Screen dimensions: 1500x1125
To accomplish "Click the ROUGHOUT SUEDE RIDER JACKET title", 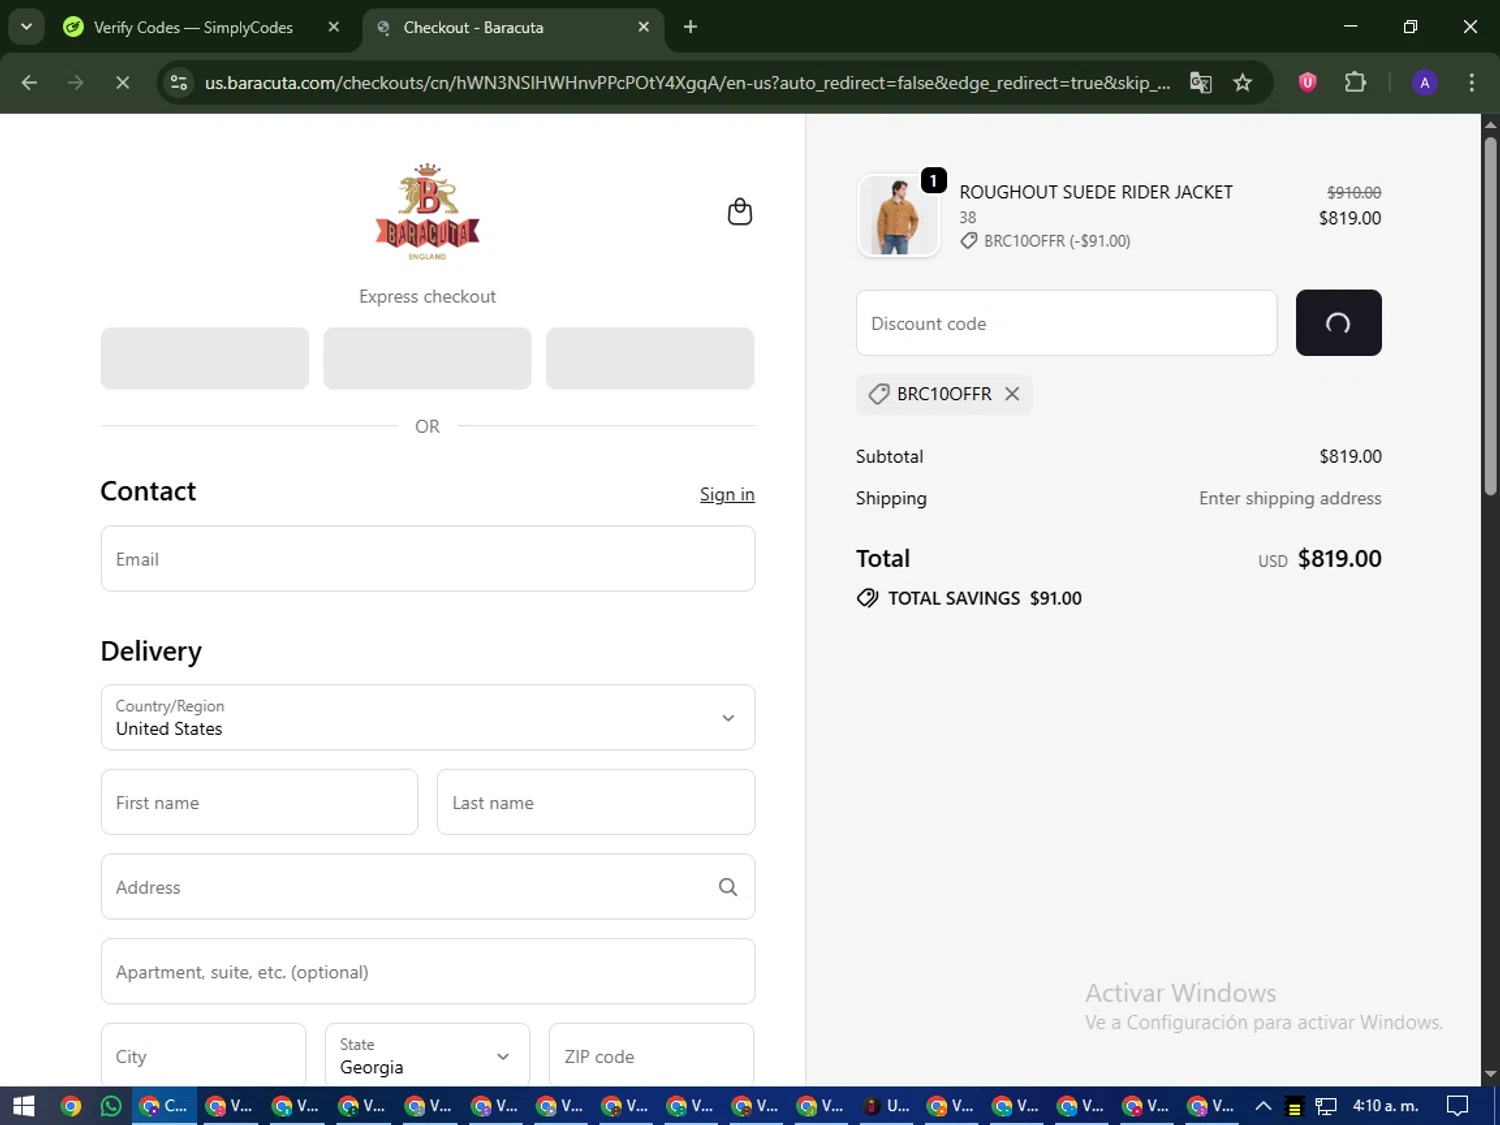I will [x=1096, y=192].
